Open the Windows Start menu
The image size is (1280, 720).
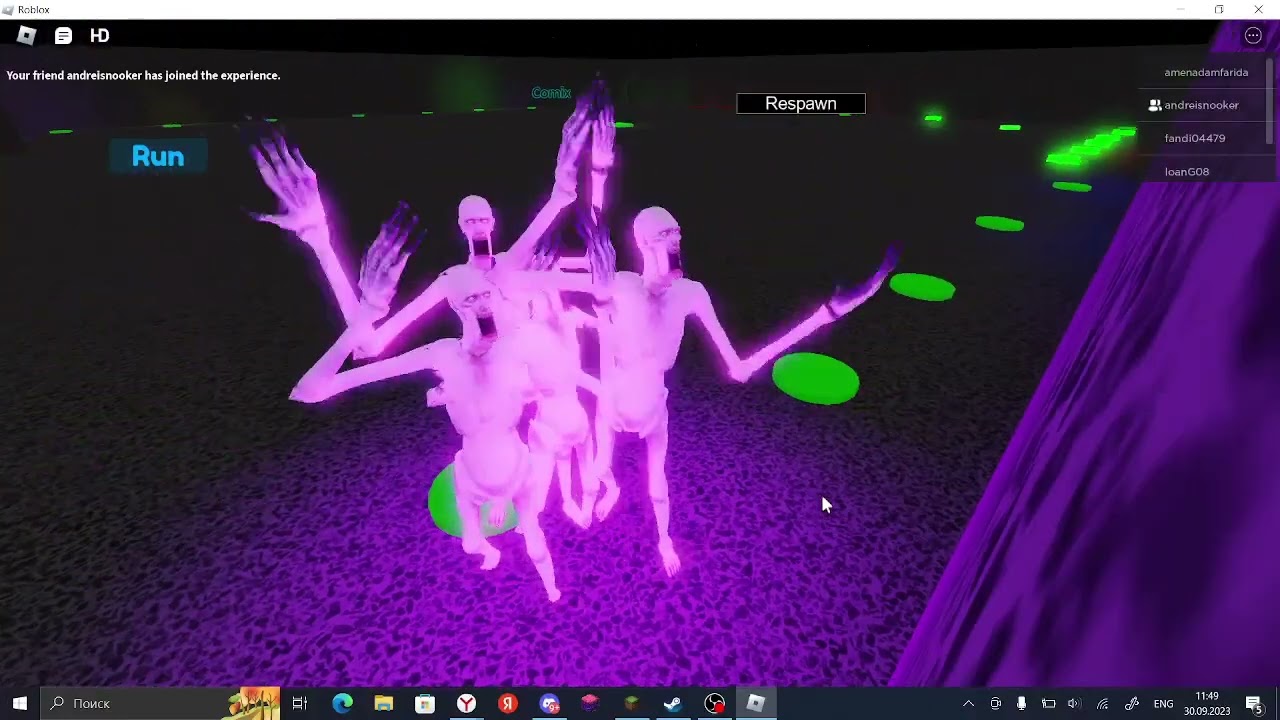[20, 703]
